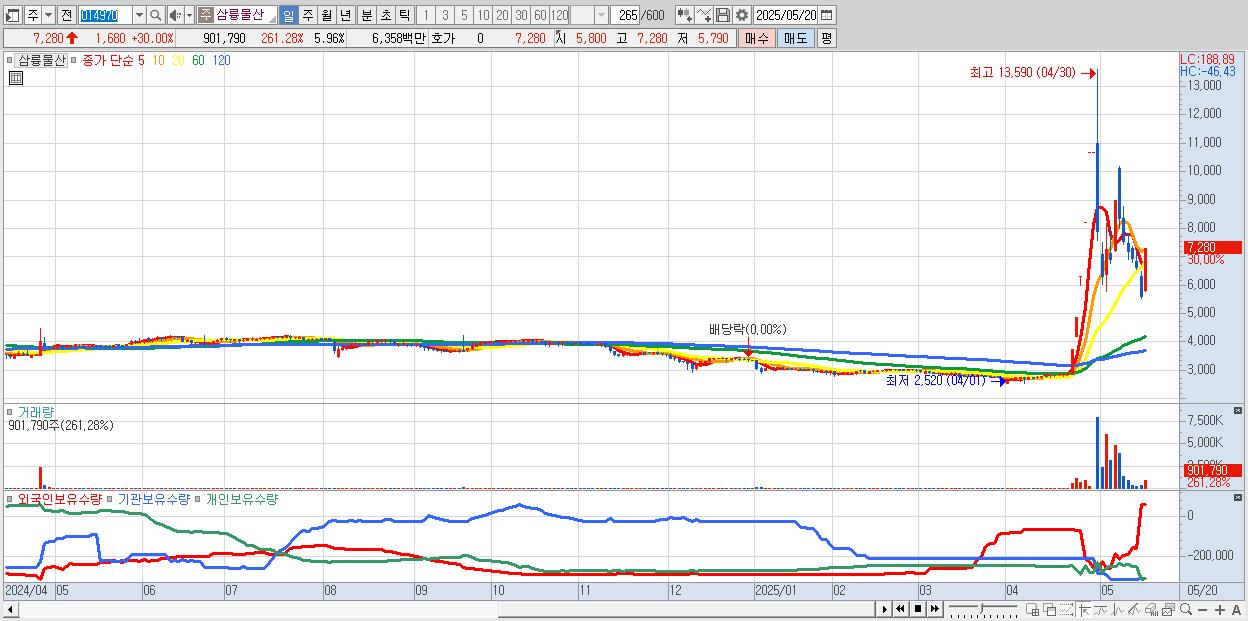Click the zigzag wave analysis icon at the bottom
Image resolution: width=1248 pixels, height=621 pixels.
point(1118,609)
